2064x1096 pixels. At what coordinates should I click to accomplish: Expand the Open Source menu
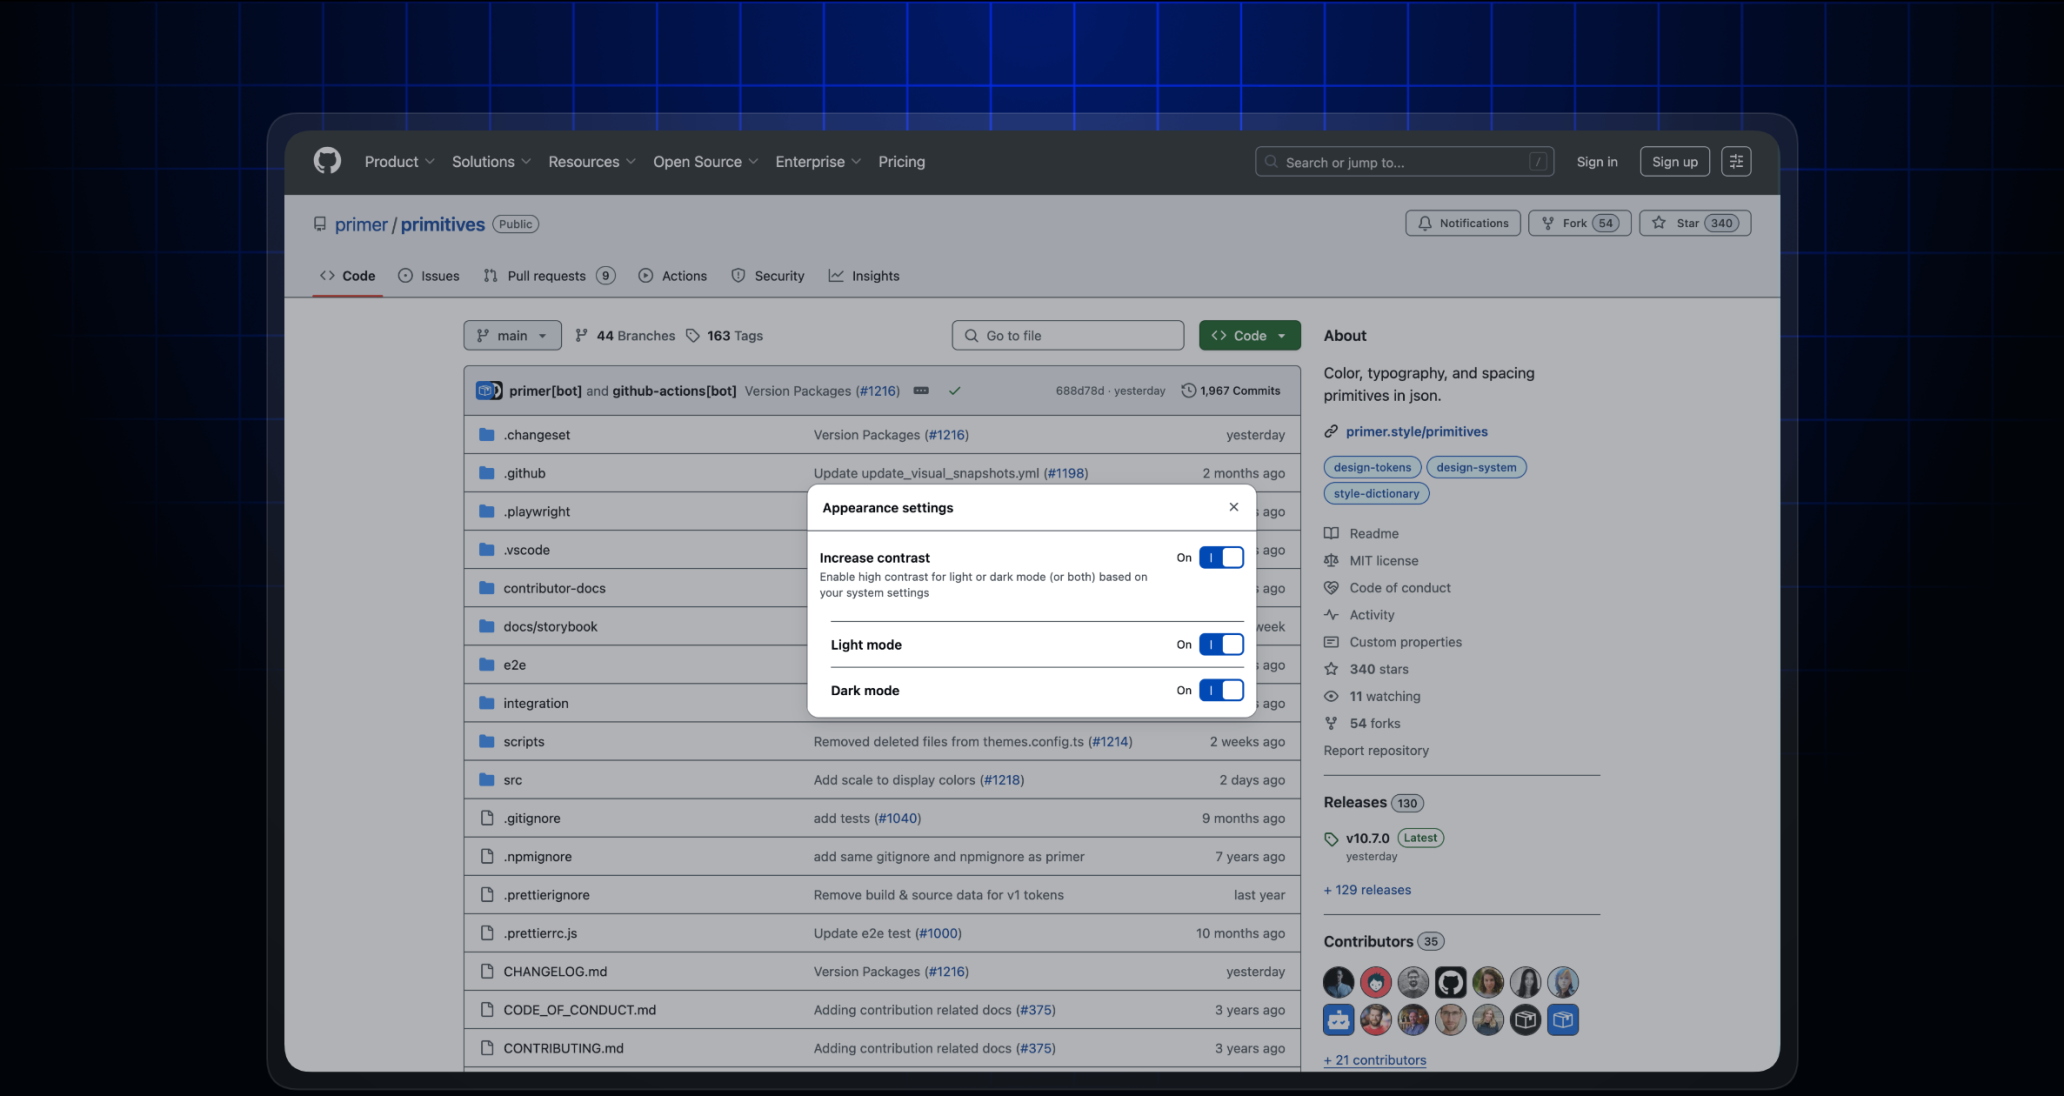pos(705,162)
